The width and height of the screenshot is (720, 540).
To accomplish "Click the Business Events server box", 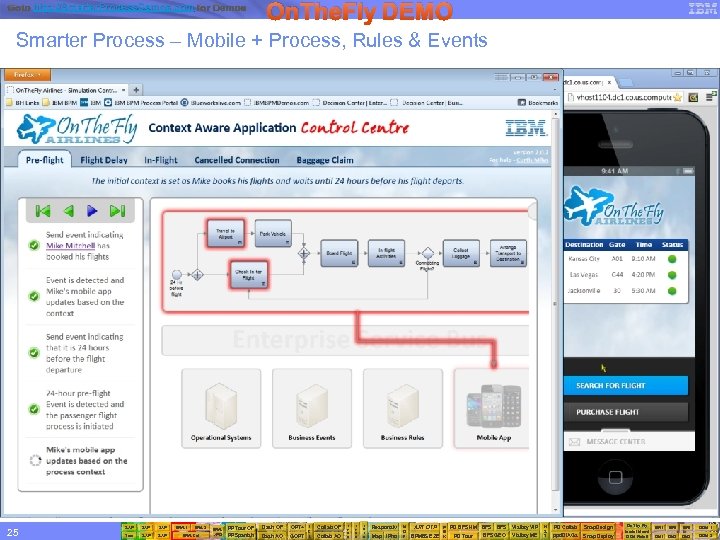I will (x=312, y=408).
